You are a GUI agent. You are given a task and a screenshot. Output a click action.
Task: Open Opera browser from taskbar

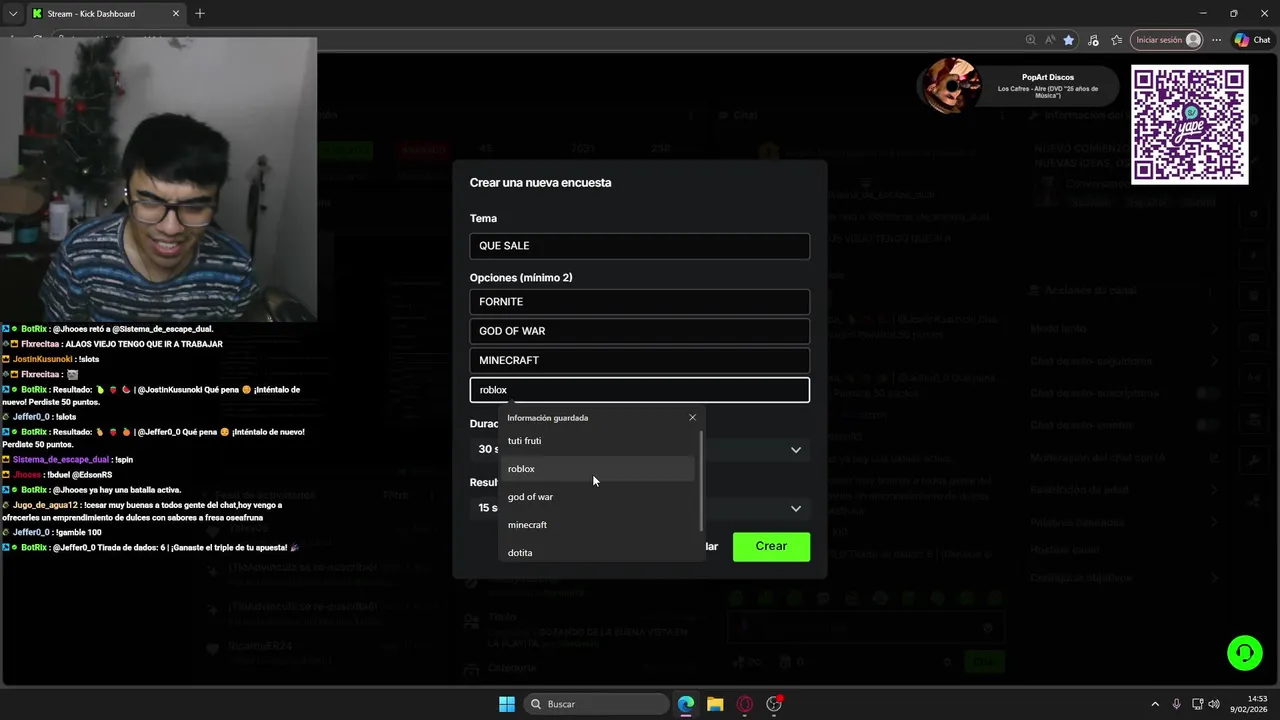click(744, 704)
